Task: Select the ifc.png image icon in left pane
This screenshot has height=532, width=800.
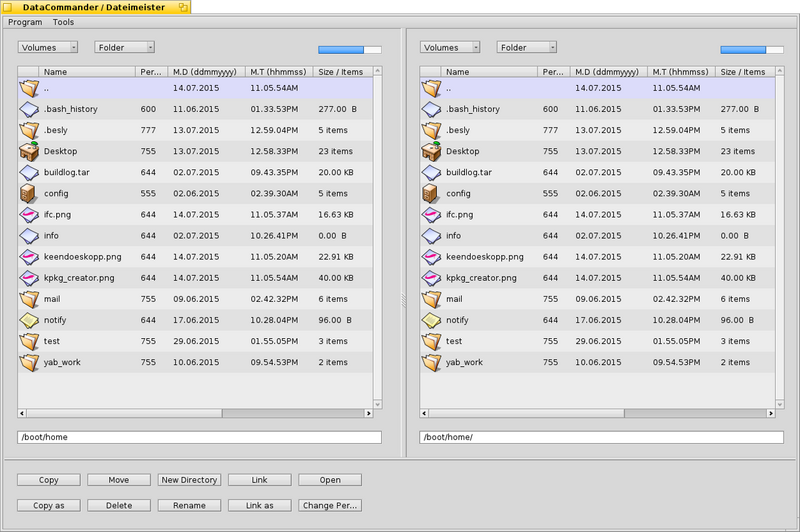Action: click(29, 215)
